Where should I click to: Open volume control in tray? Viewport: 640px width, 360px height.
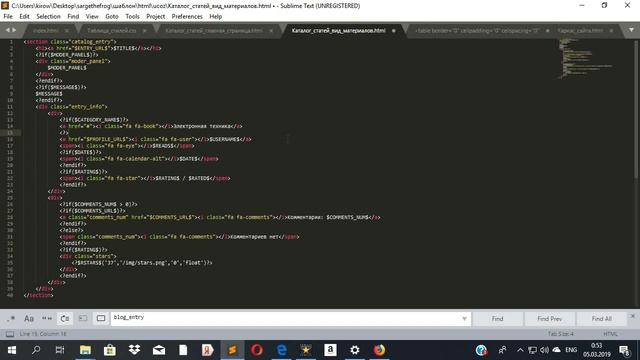544,350
